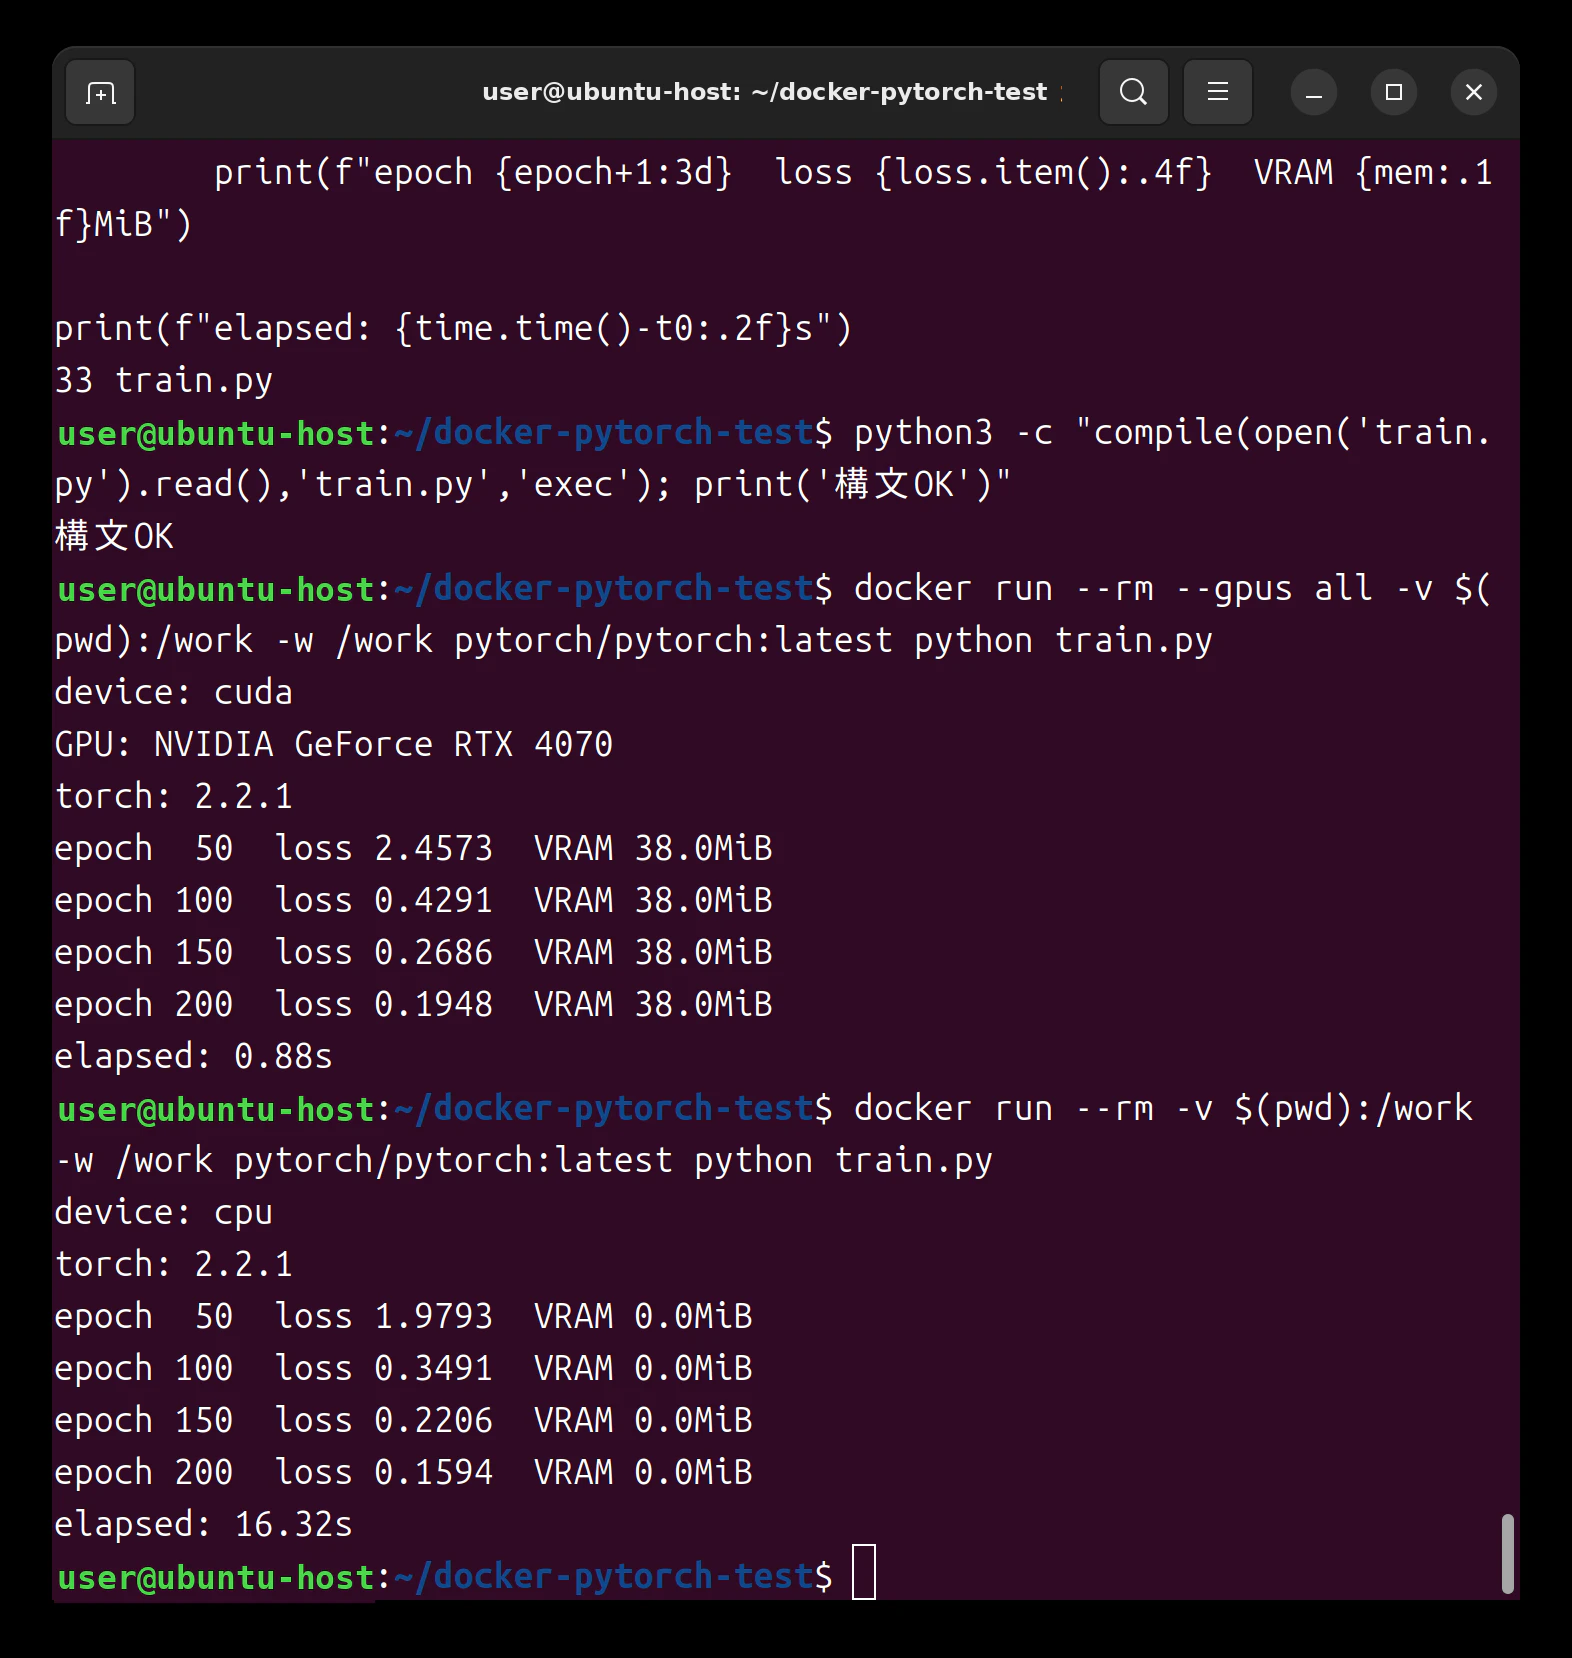Click 'torch: 2.2.1' under device: cpu
Viewport: 1572px width, 1658px height.
(173, 1264)
